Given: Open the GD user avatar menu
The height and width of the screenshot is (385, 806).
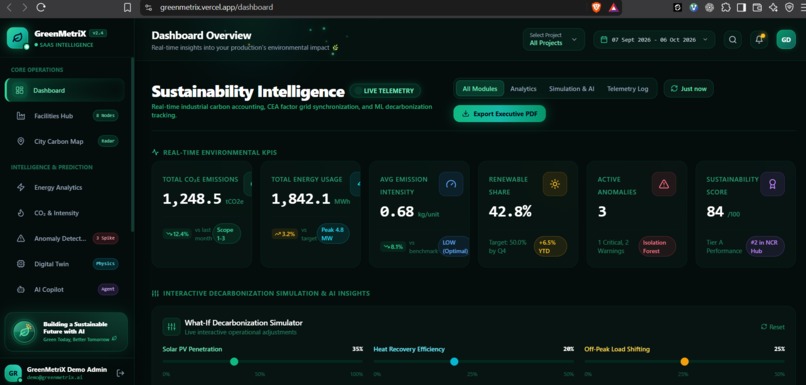Looking at the screenshot, I should point(786,40).
